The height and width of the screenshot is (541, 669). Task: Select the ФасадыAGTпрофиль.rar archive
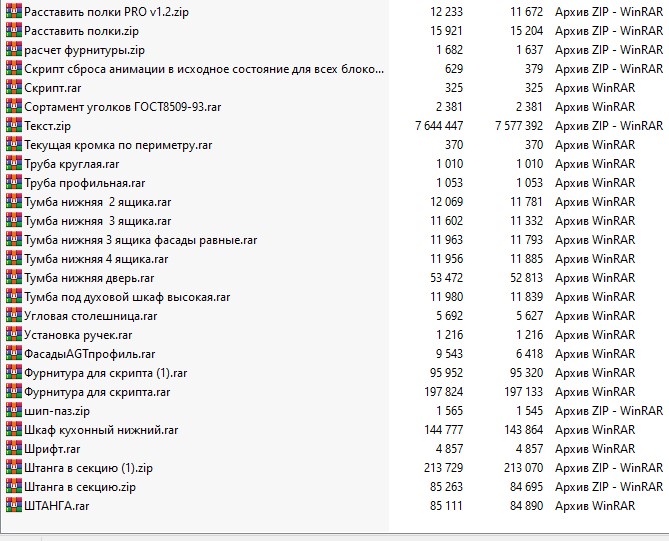click(x=90, y=354)
